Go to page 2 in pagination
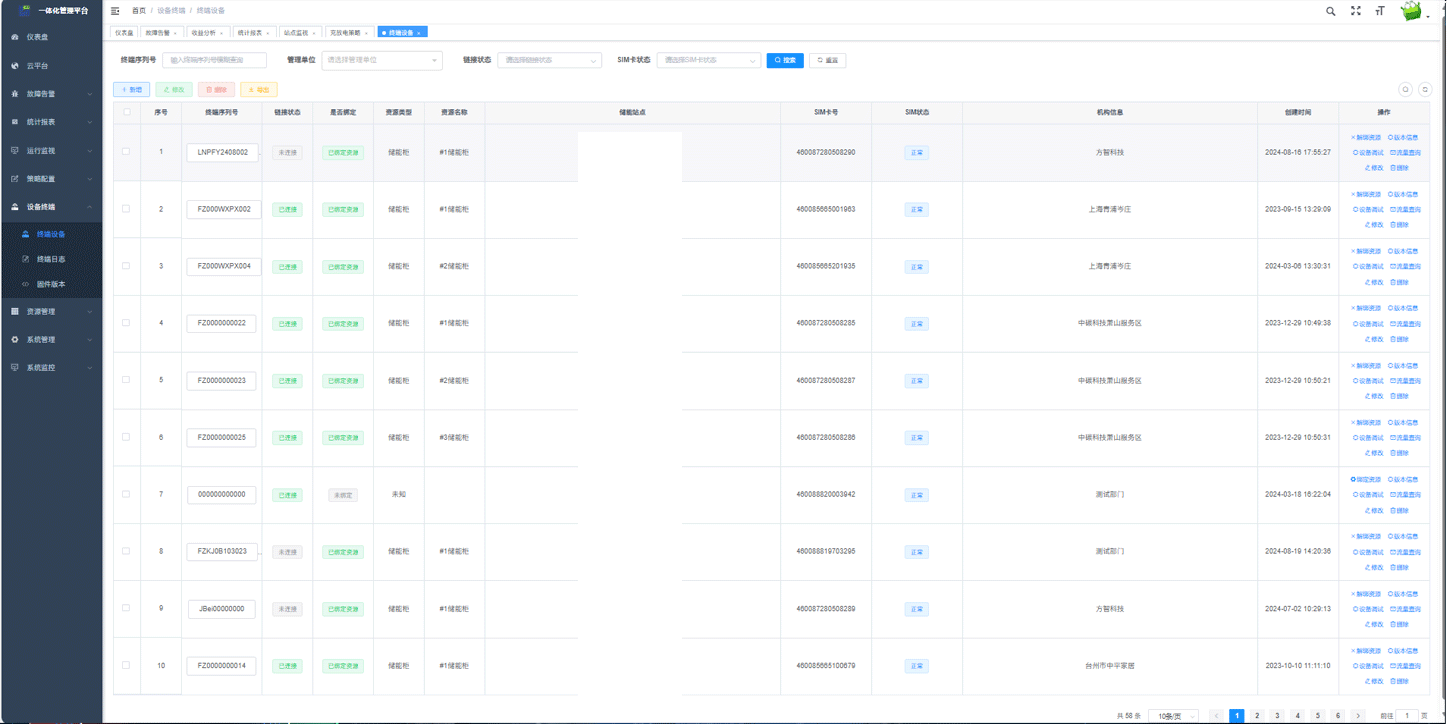Viewport: 1449px width, 724px height. (1257, 716)
